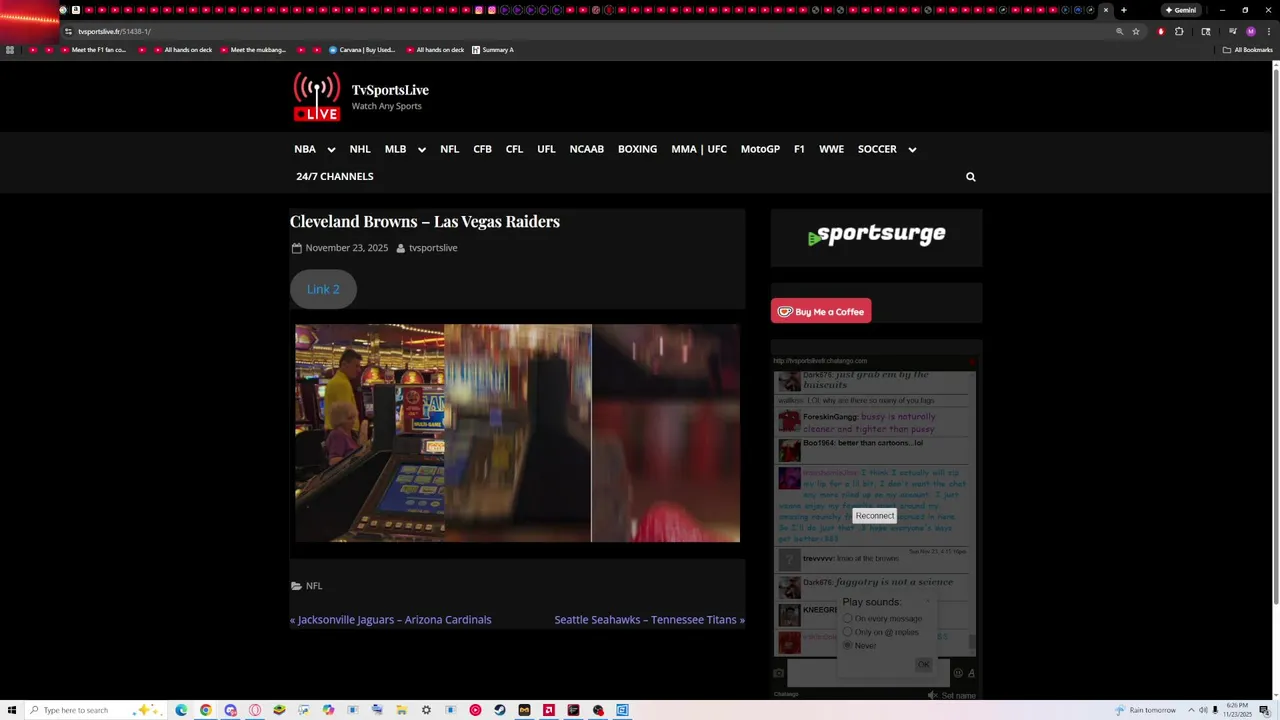Open the site search magnifier icon

970,177
